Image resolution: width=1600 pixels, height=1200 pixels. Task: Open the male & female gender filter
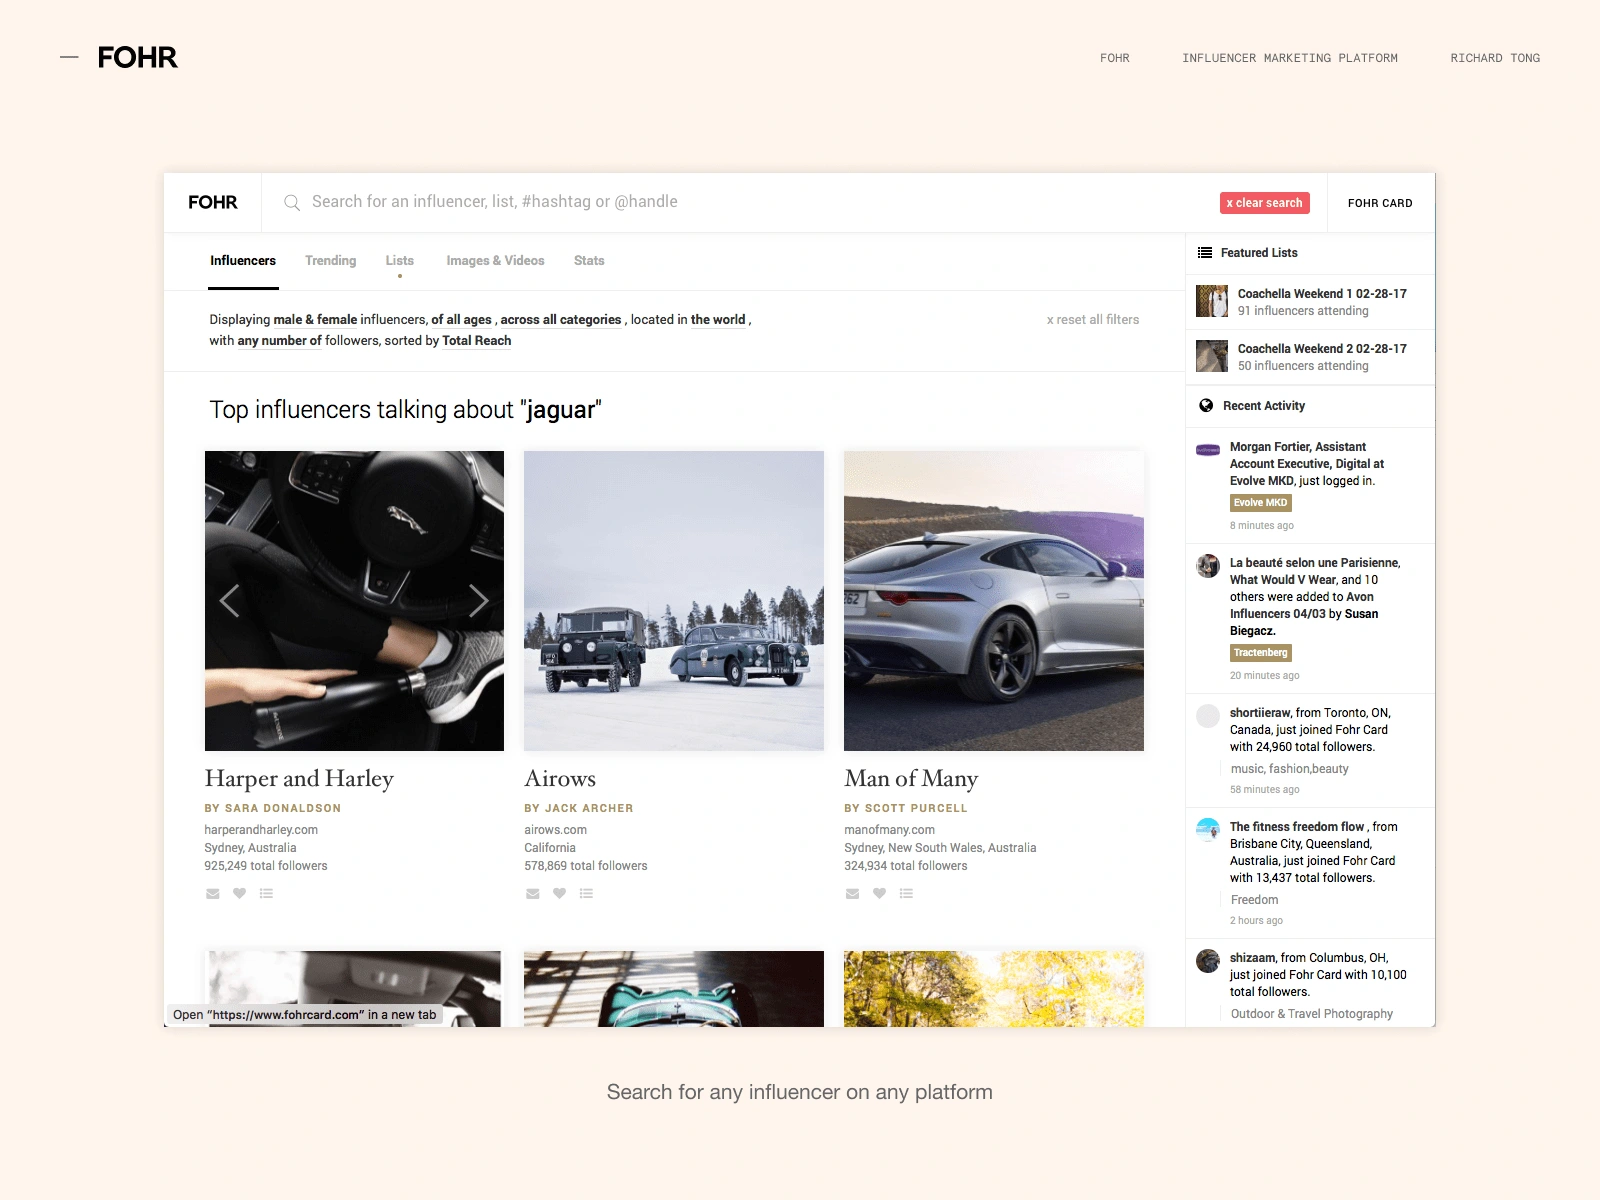(315, 320)
